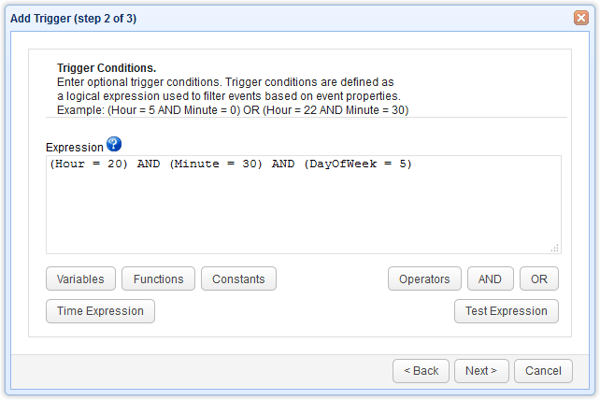Image resolution: width=600 pixels, height=400 pixels.
Task: Close the Add Trigger dialog
Action: [x=581, y=18]
